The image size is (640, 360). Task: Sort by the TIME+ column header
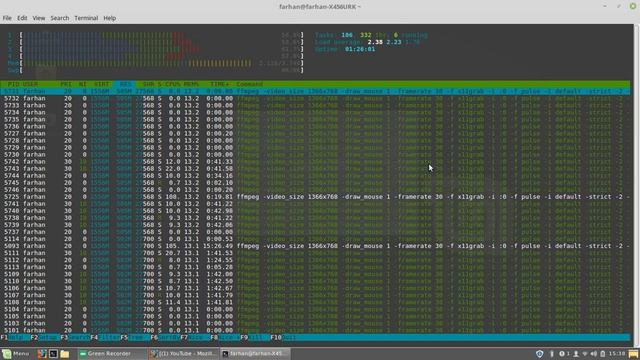(x=220, y=84)
